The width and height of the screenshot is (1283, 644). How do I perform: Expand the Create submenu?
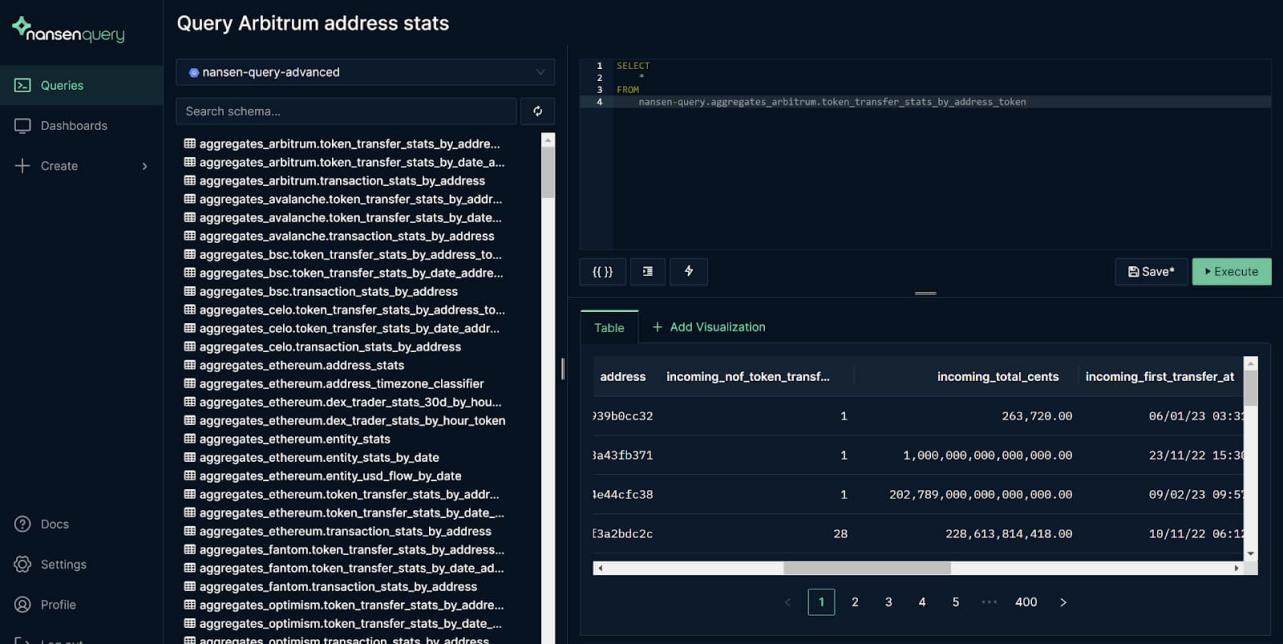coord(80,166)
